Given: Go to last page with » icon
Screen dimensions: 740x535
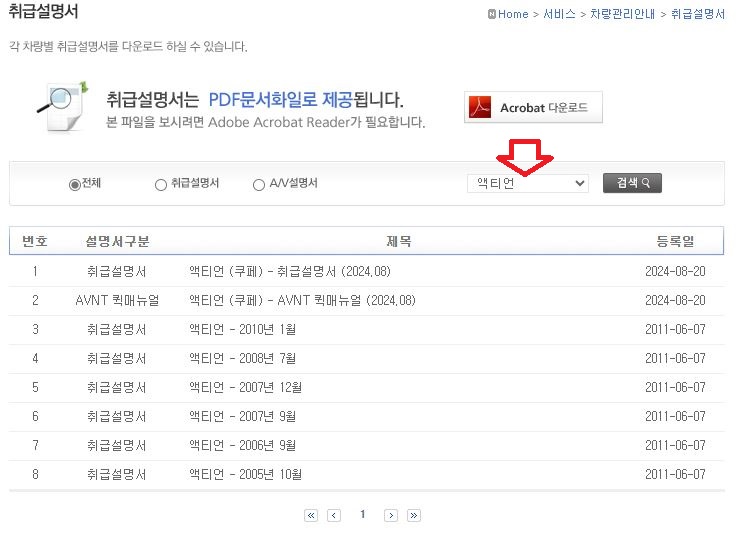Looking at the screenshot, I should pyautogui.click(x=413, y=515).
